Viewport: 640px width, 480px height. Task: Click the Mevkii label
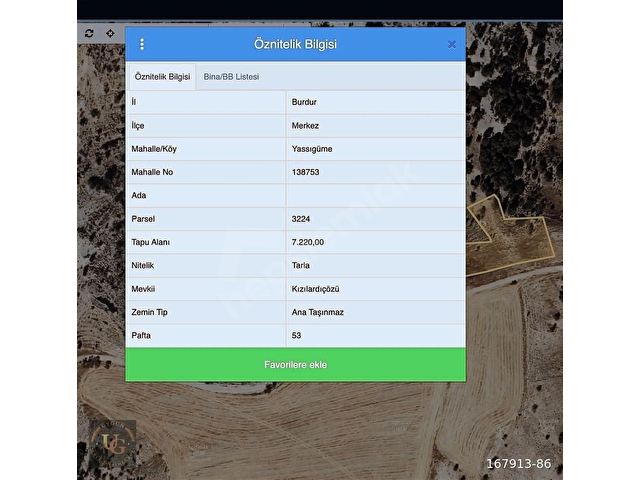tap(143, 289)
